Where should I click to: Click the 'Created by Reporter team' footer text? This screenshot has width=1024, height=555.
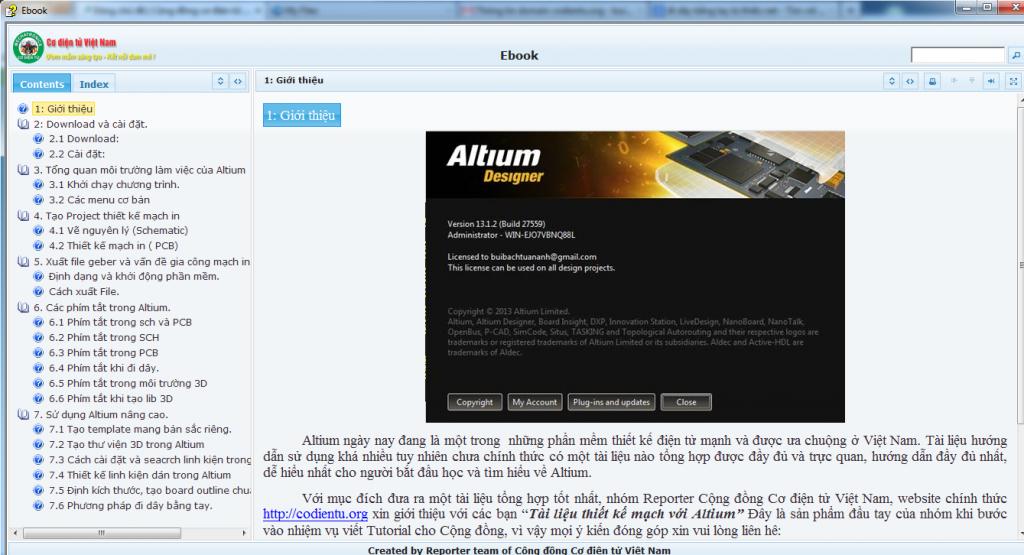pos(519,550)
